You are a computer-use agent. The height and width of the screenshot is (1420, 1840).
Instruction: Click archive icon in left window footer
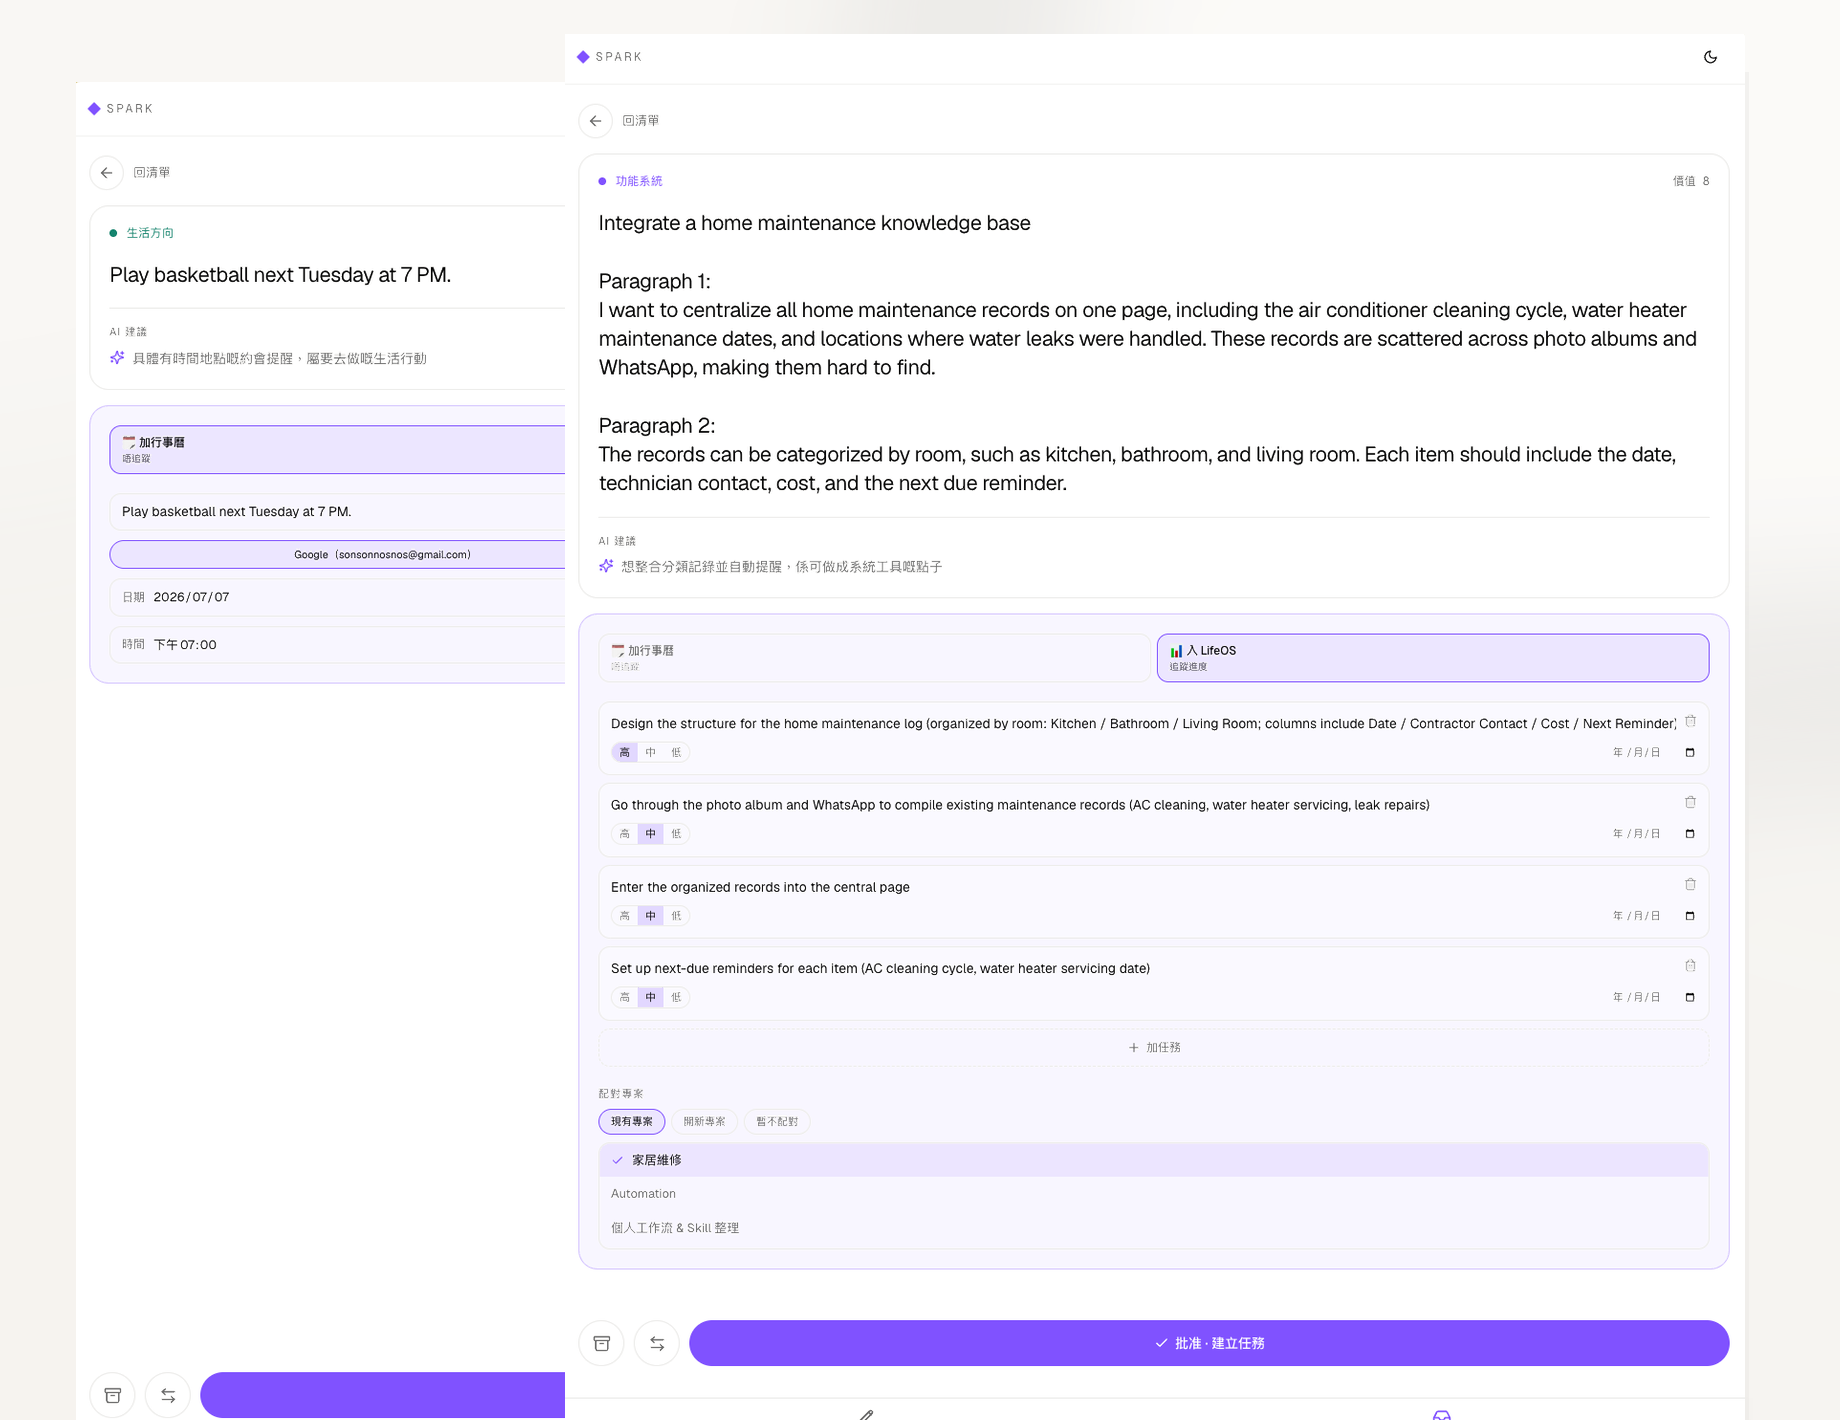pyautogui.click(x=113, y=1395)
